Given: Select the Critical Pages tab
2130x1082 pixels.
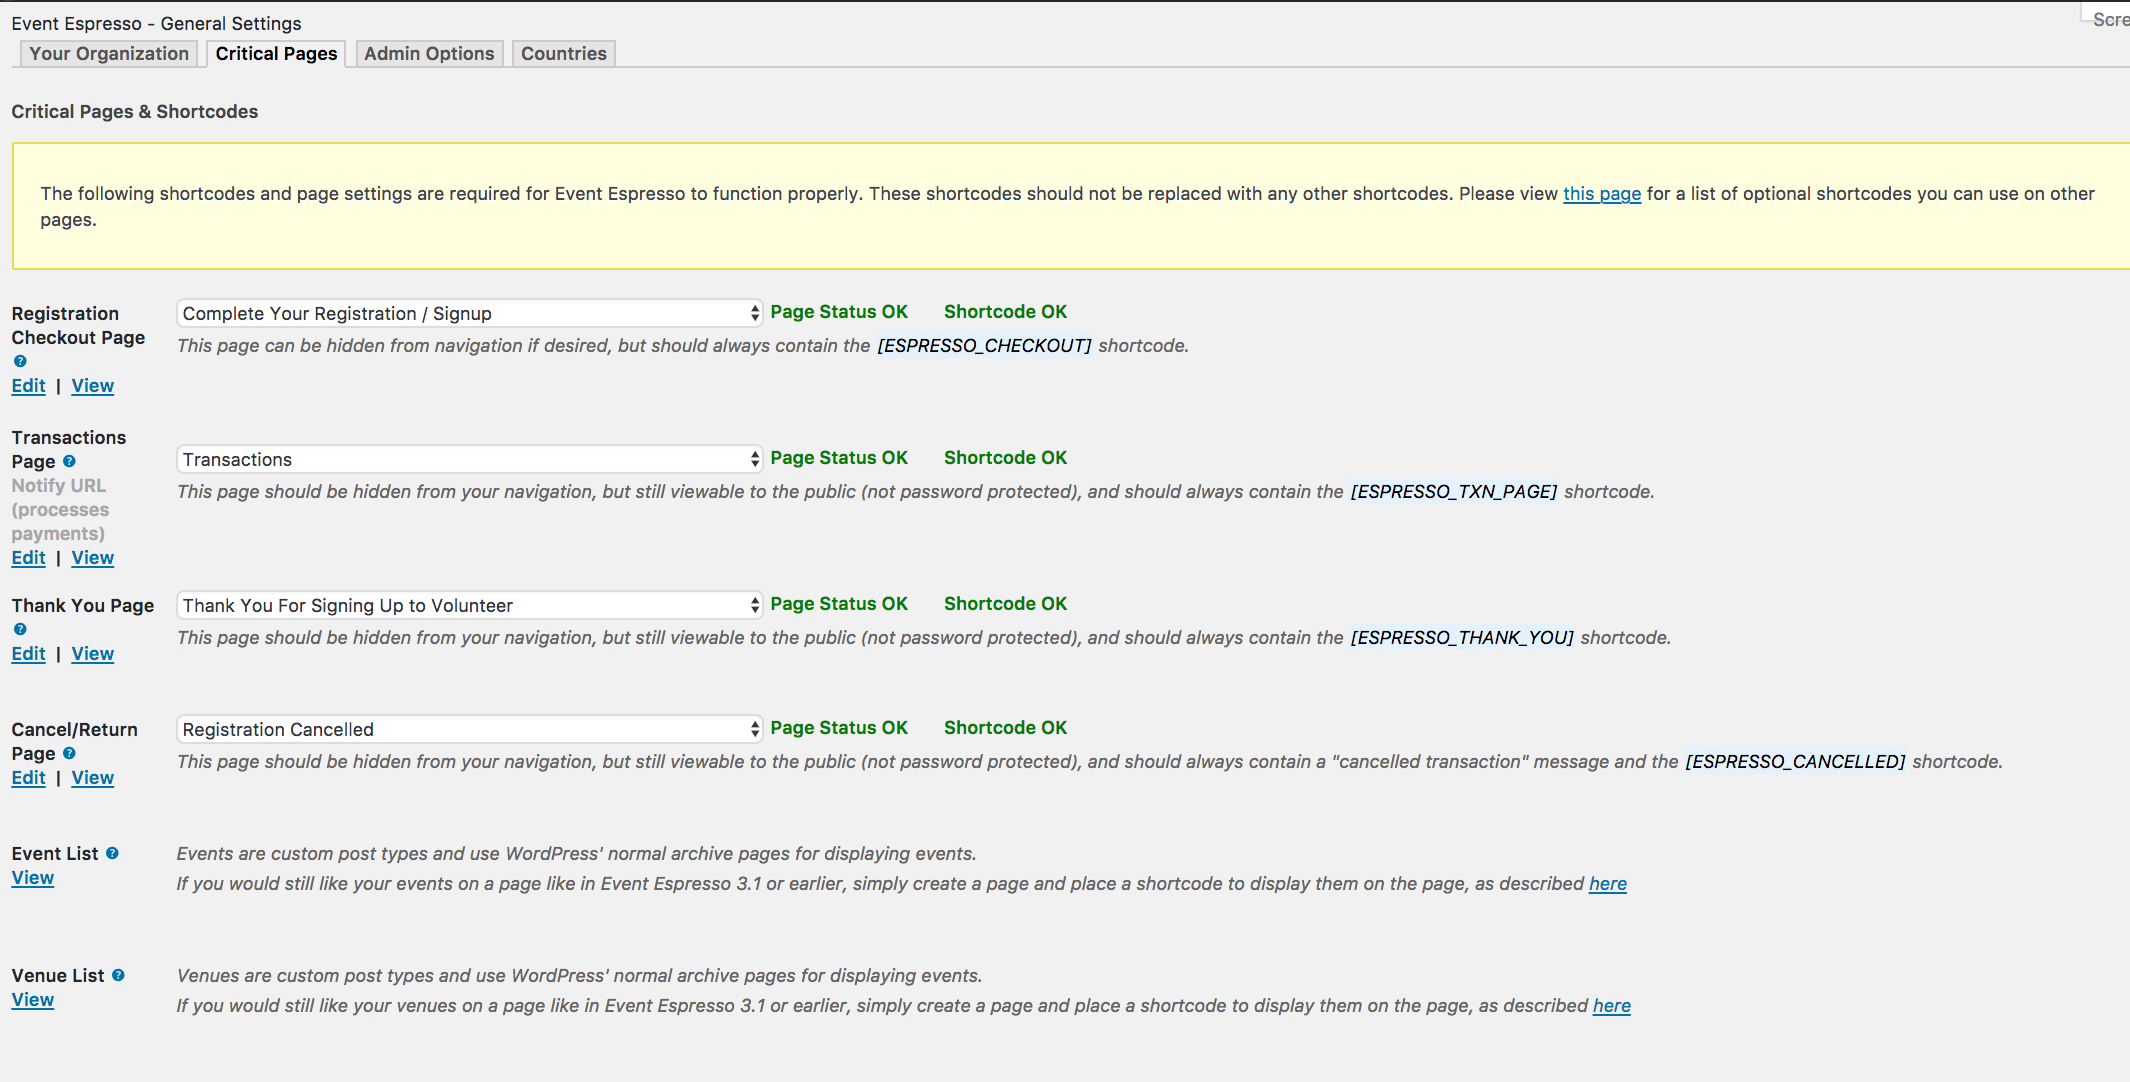Looking at the screenshot, I should (x=276, y=54).
